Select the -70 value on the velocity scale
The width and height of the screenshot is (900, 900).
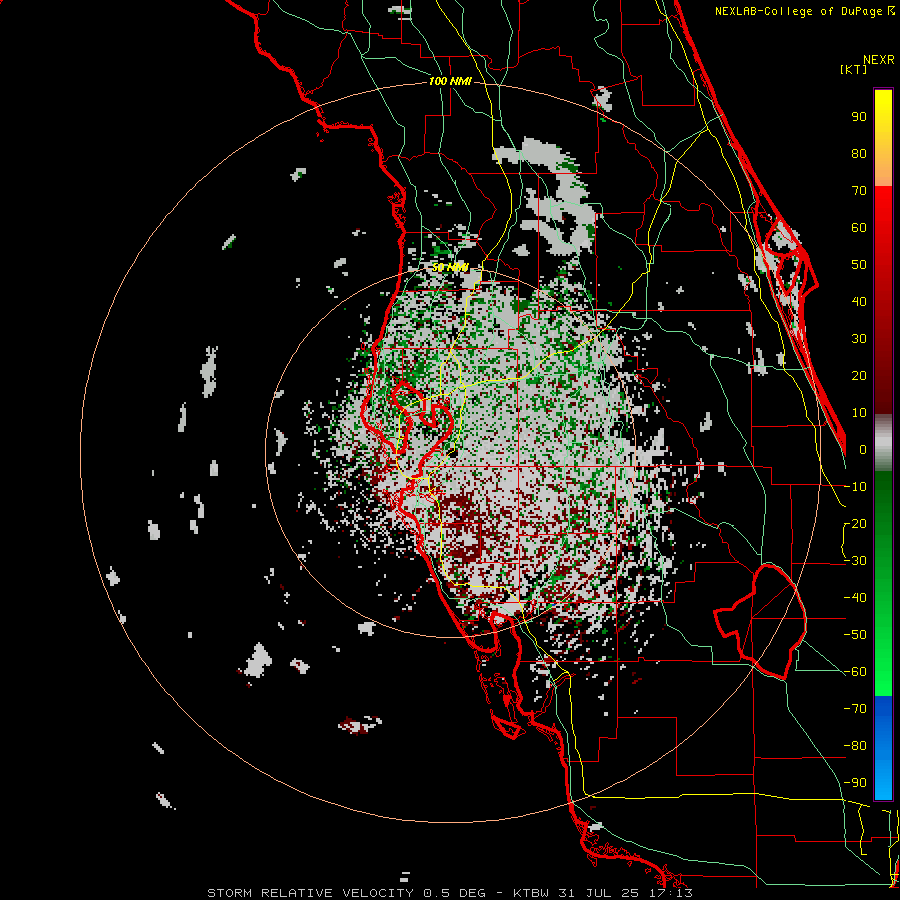[855, 709]
